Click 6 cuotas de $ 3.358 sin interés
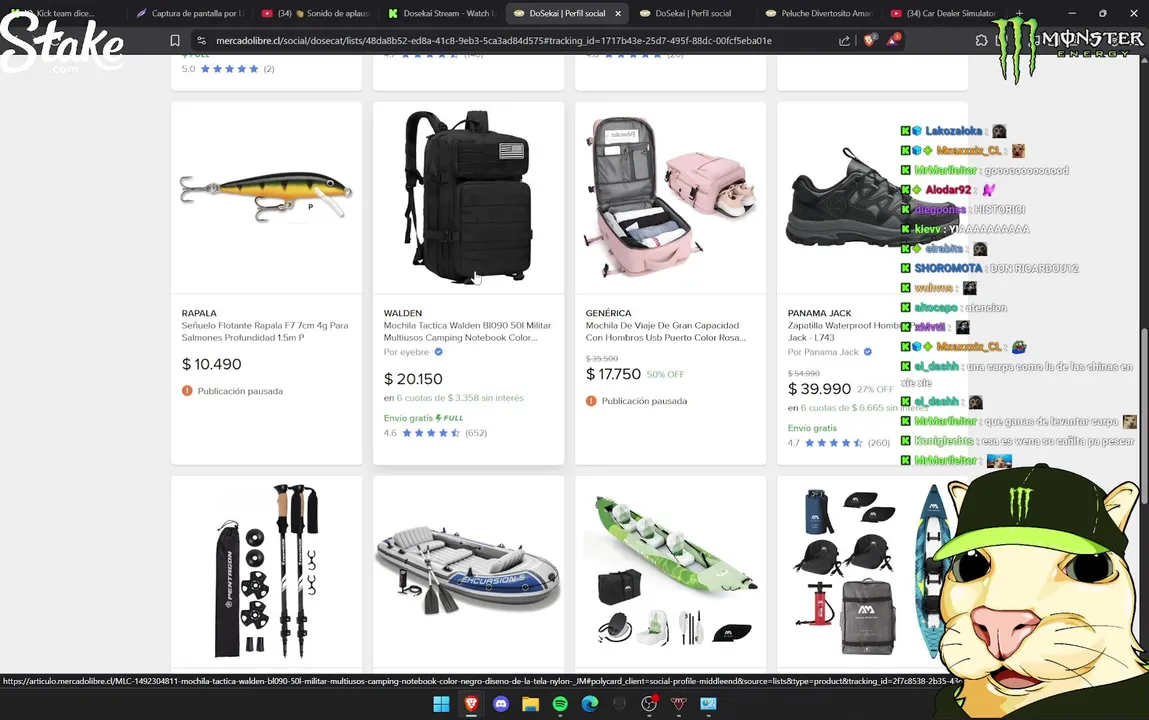Viewport: 1149px width, 720px height. (x=460, y=398)
